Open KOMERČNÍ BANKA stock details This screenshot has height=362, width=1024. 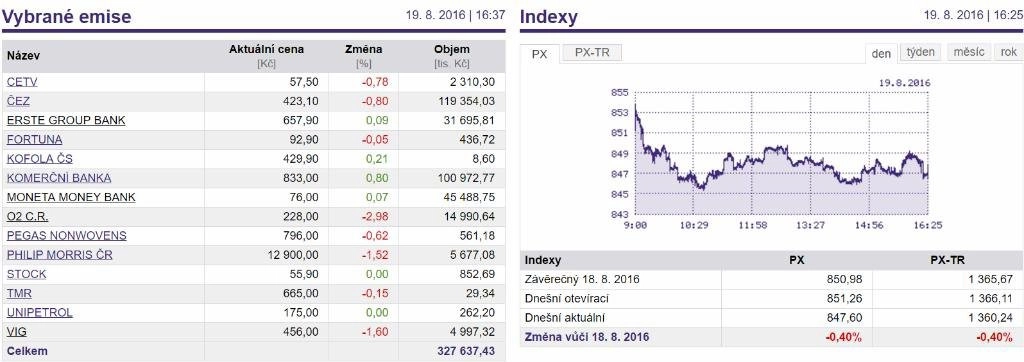pos(59,178)
